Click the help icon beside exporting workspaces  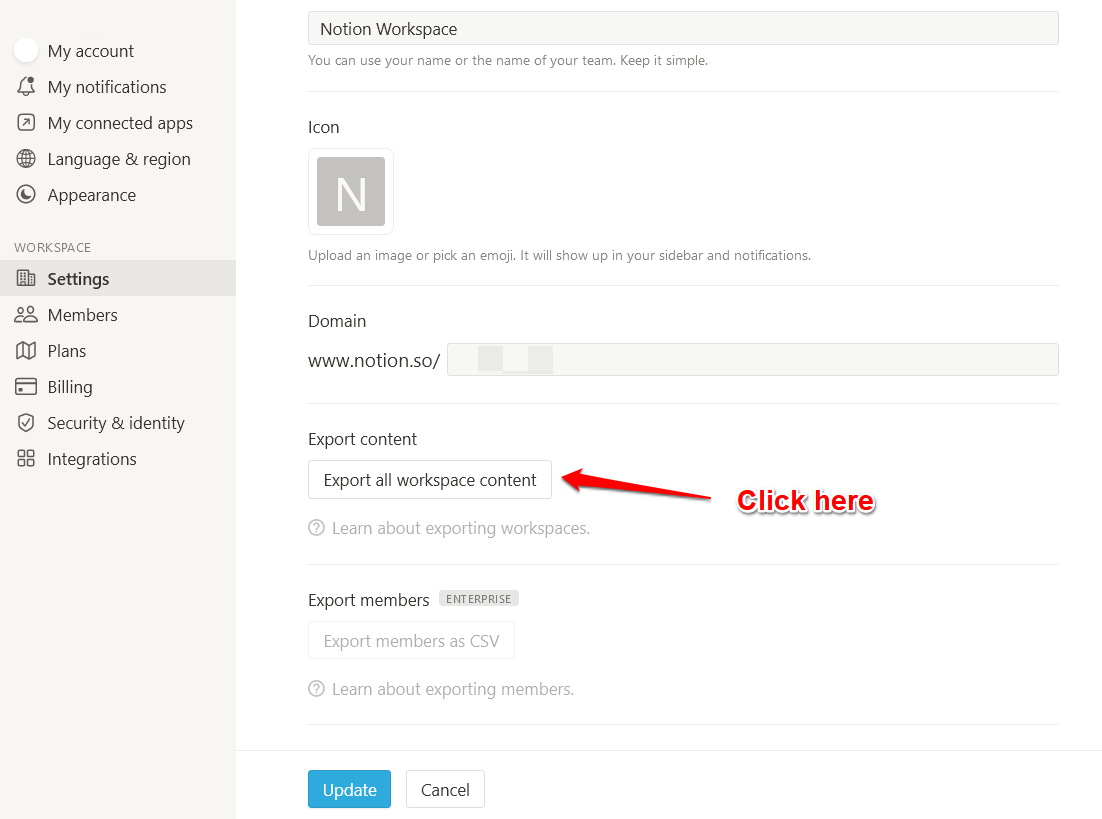(316, 527)
